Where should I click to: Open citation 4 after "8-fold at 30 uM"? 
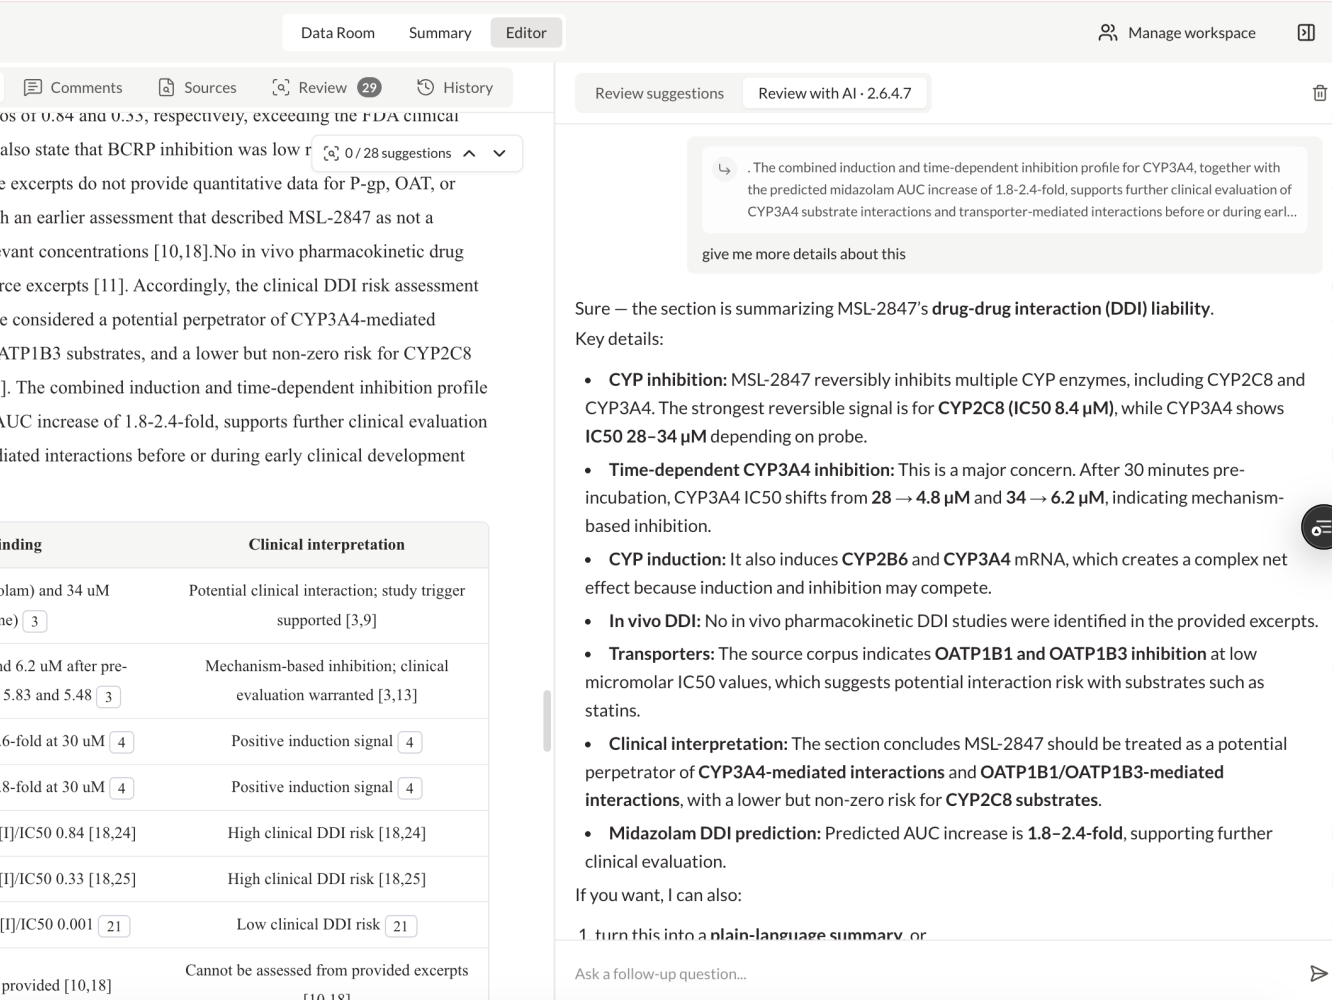pyautogui.click(x=121, y=788)
